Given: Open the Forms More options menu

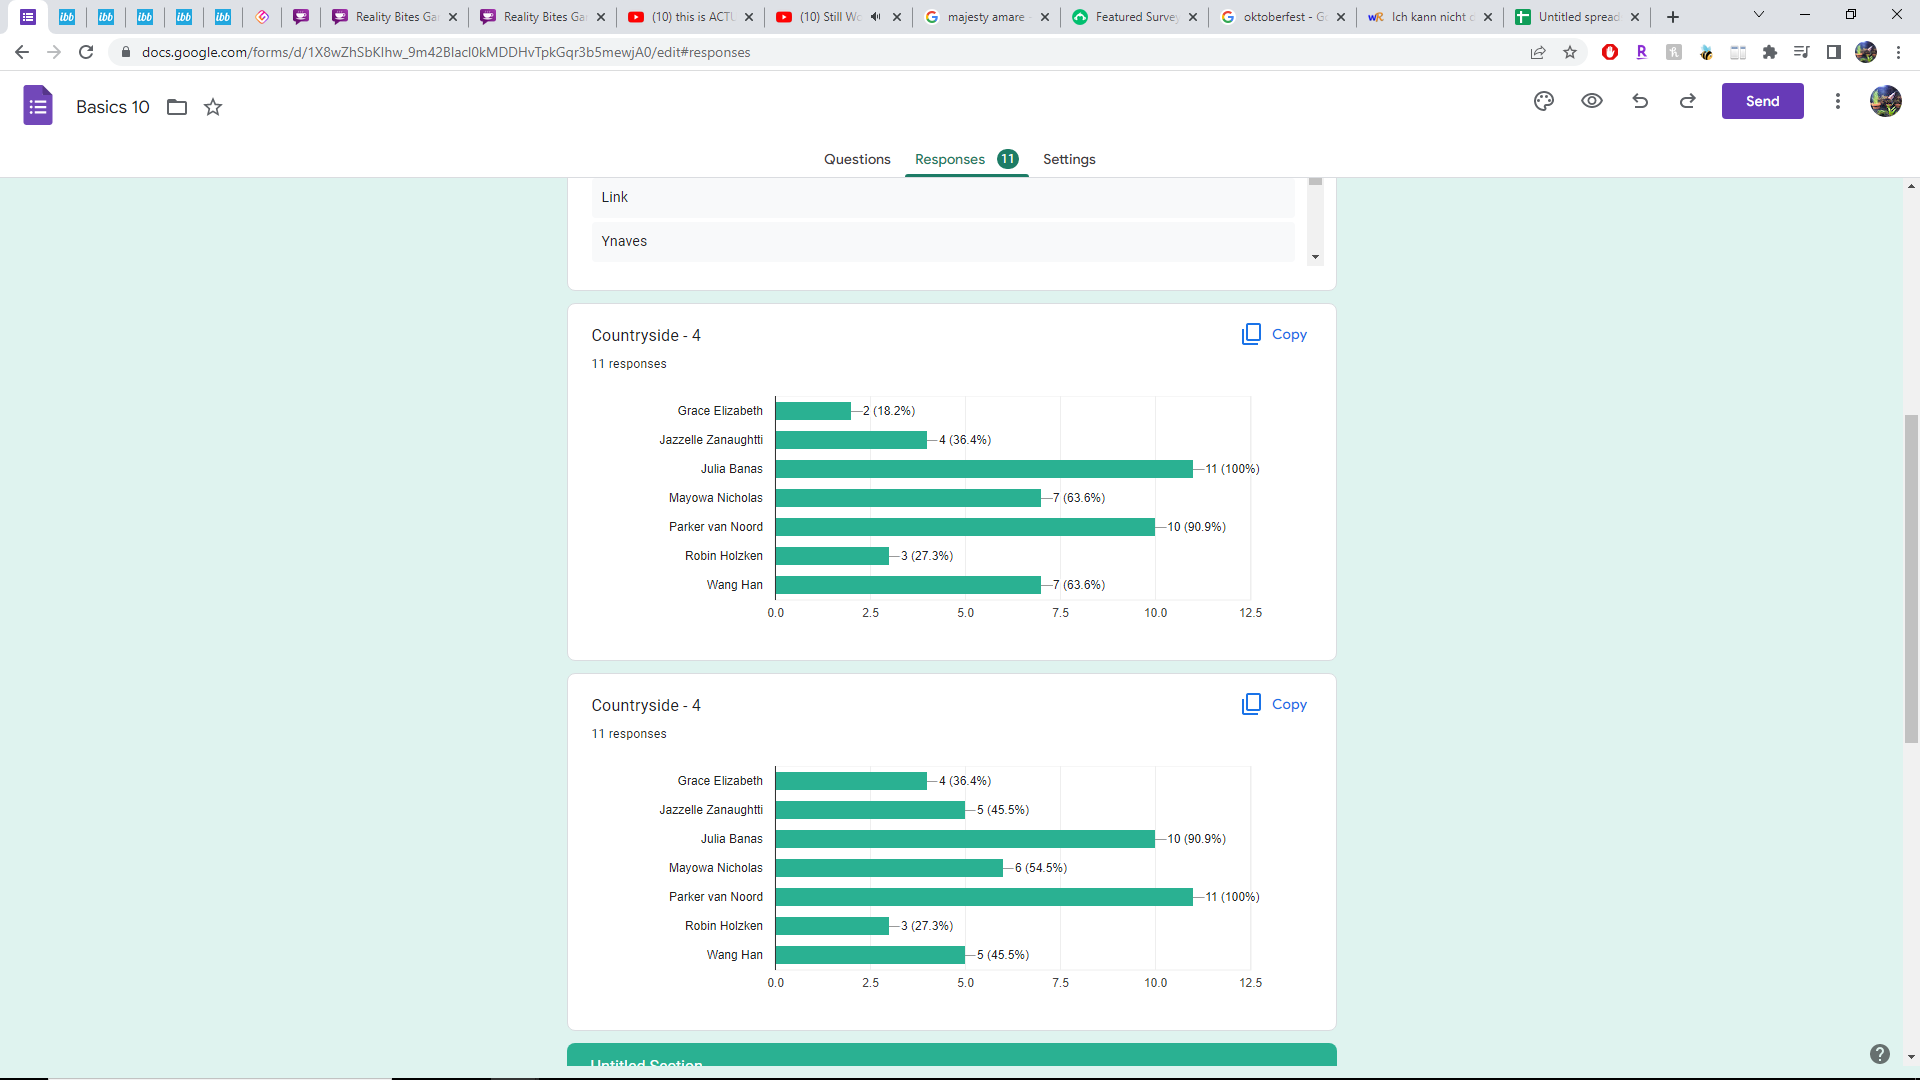Looking at the screenshot, I should pyautogui.click(x=1837, y=101).
